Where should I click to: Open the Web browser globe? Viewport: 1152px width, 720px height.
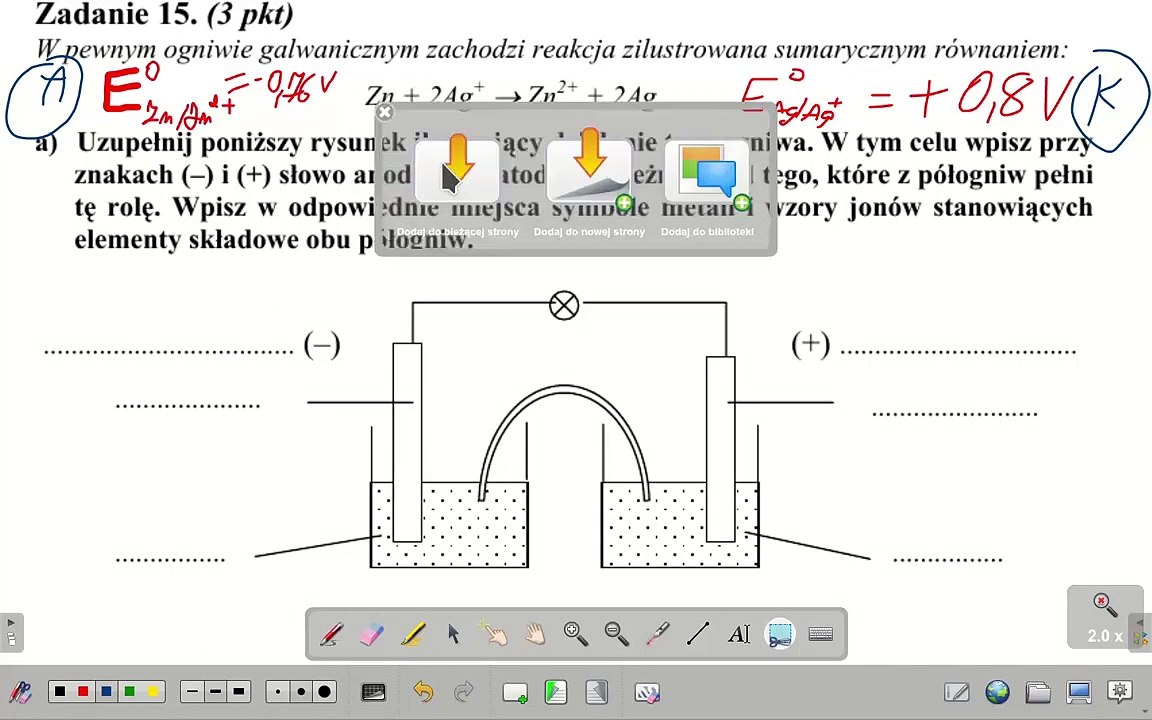tap(998, 692)
